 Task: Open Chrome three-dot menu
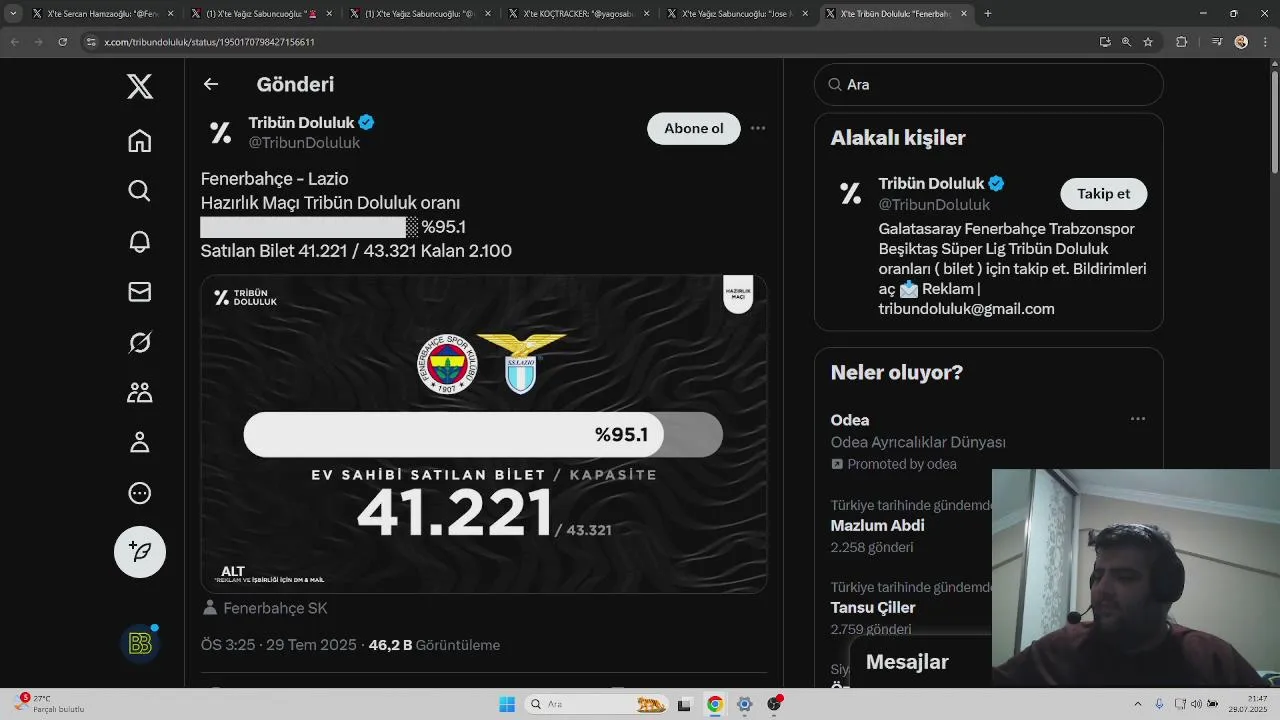(1264, 42)
